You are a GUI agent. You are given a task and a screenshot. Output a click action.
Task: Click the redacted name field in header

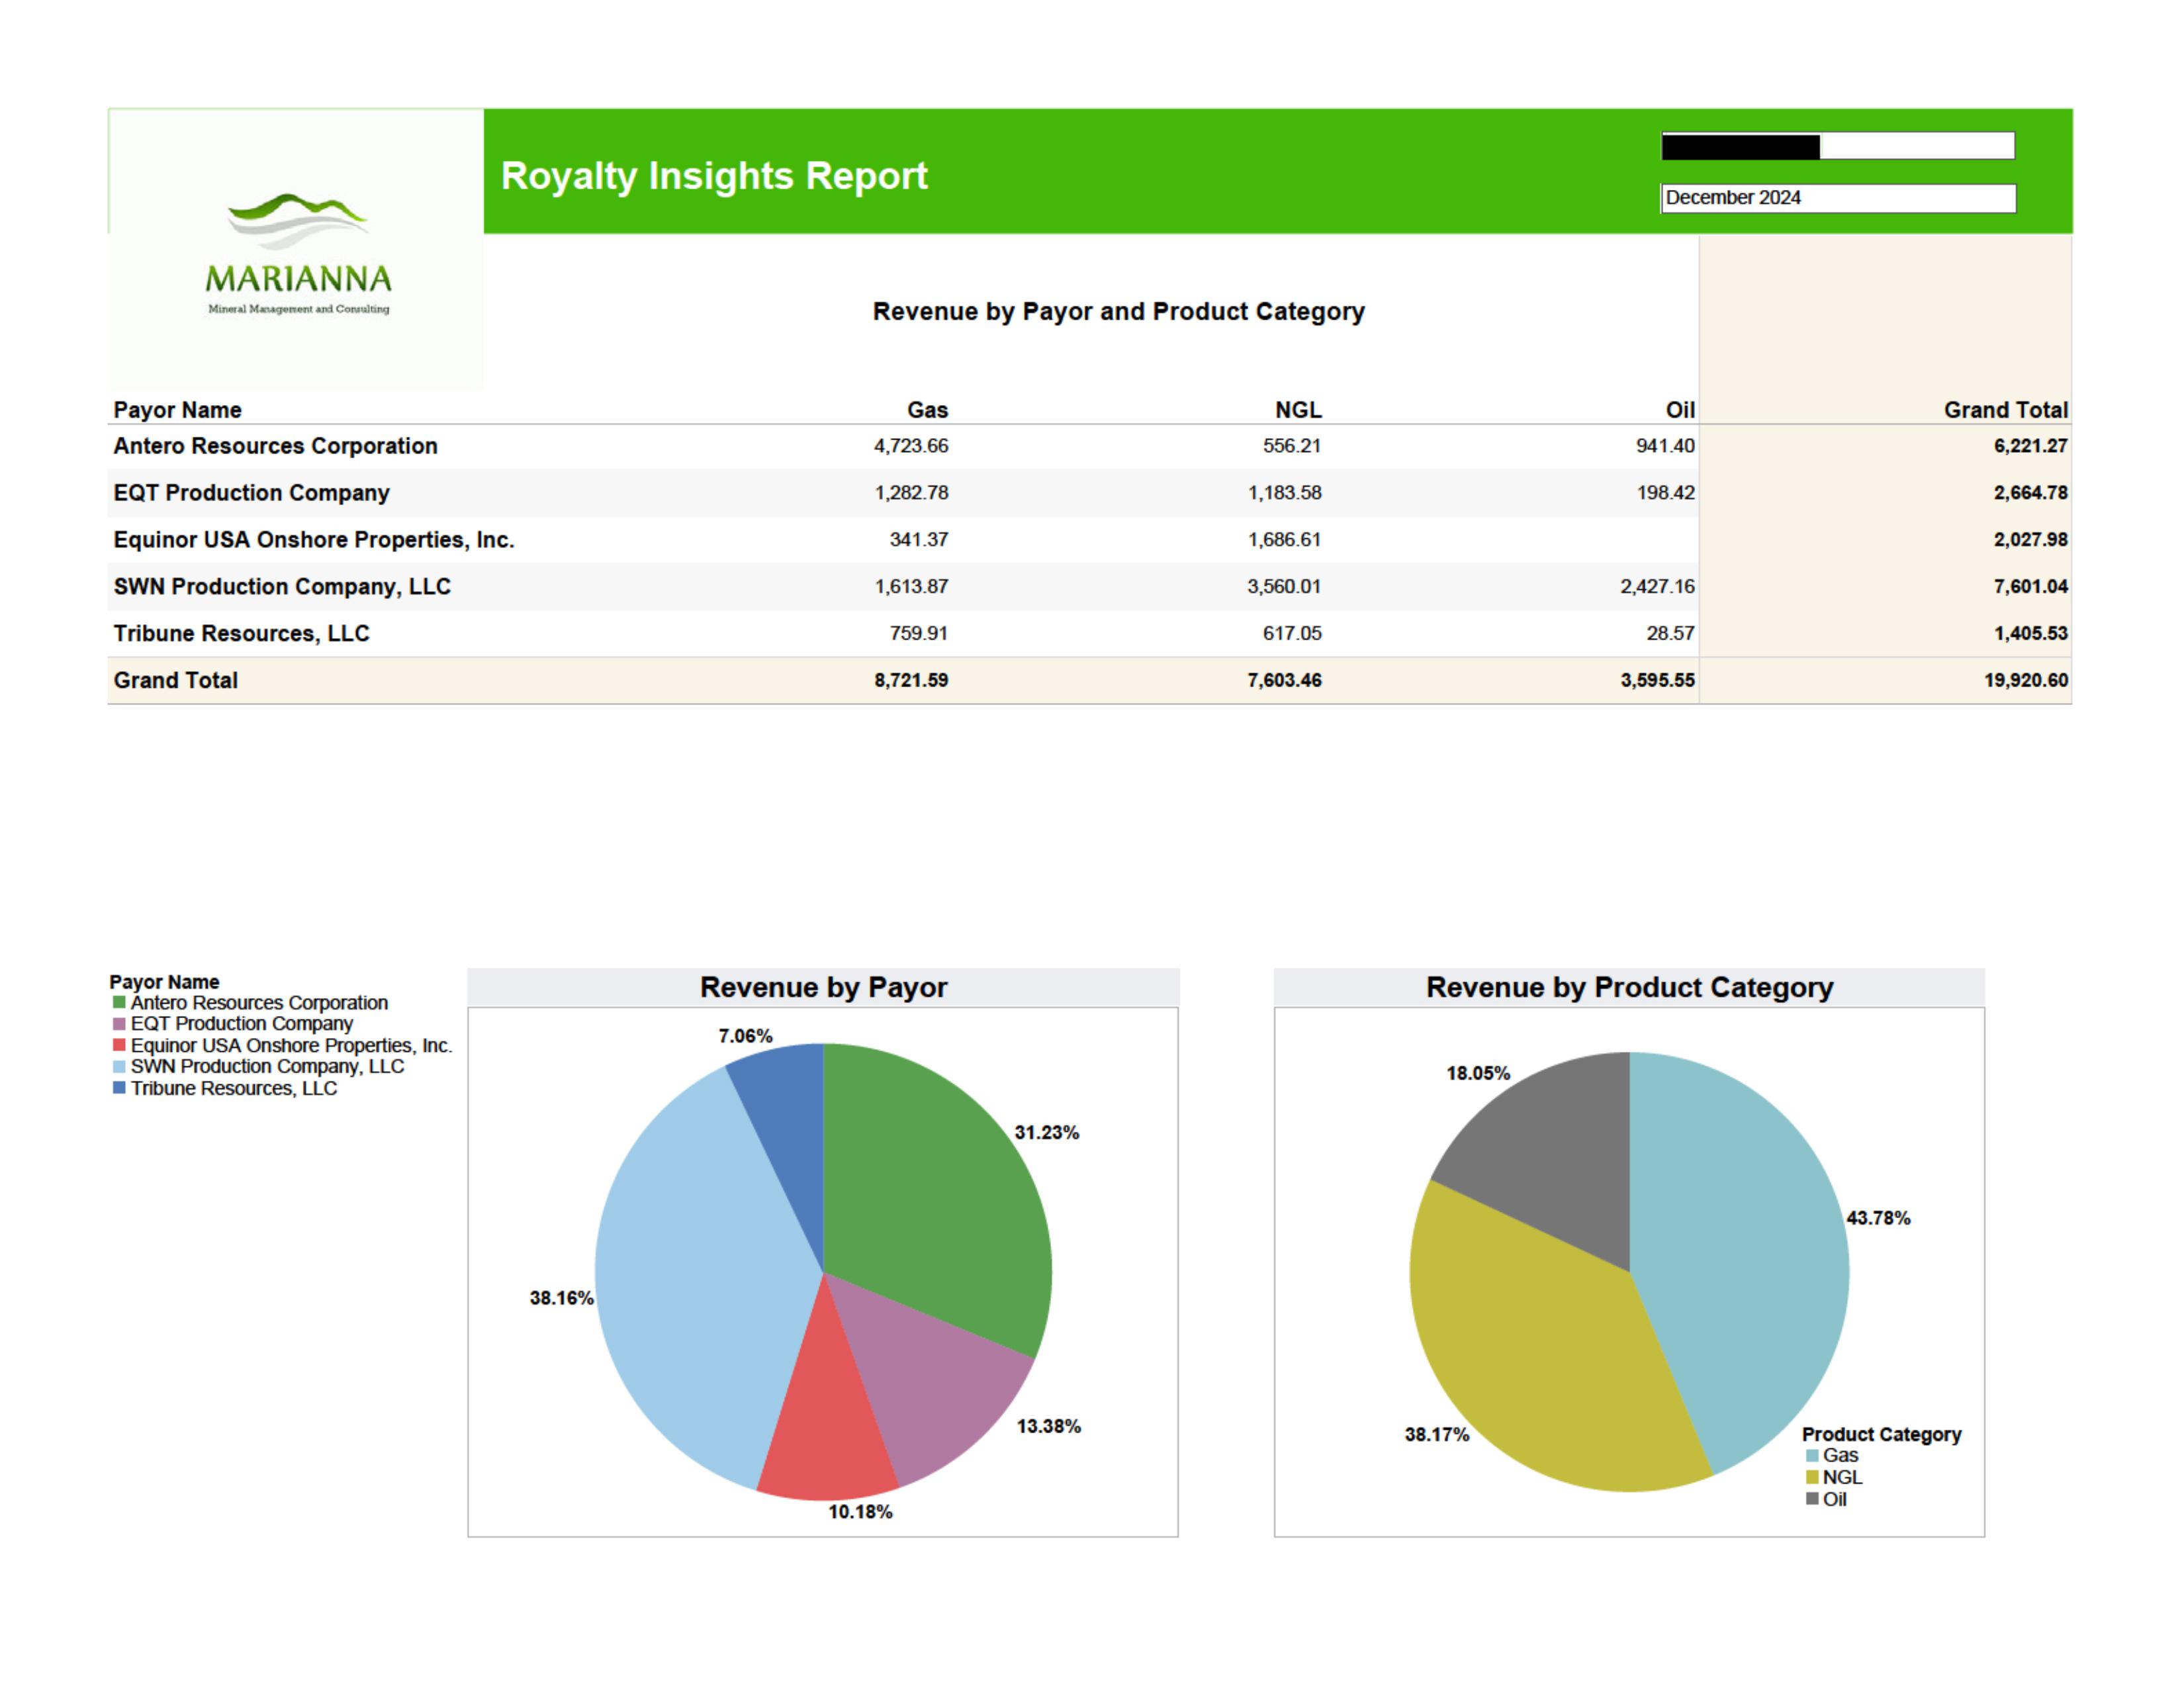click(x=1838, y=146)
